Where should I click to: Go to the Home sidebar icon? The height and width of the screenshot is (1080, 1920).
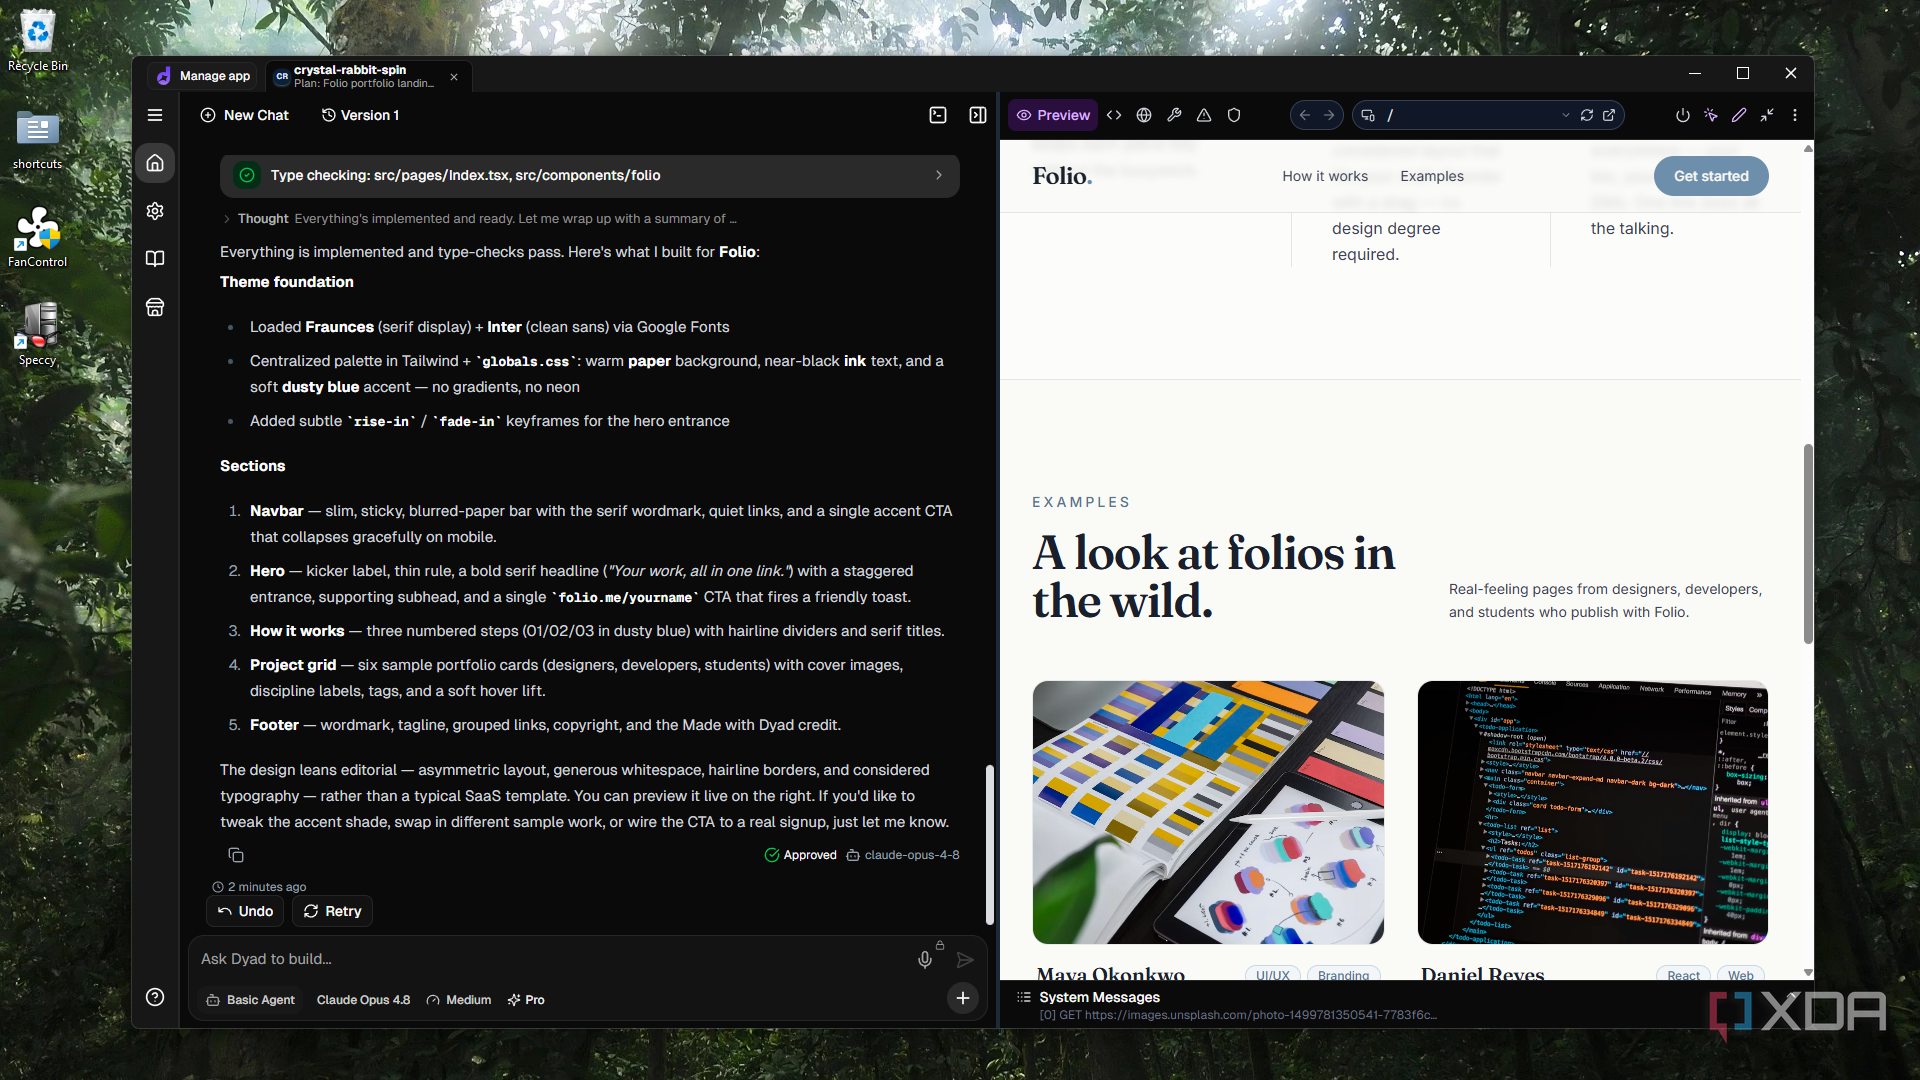[155, 163]
